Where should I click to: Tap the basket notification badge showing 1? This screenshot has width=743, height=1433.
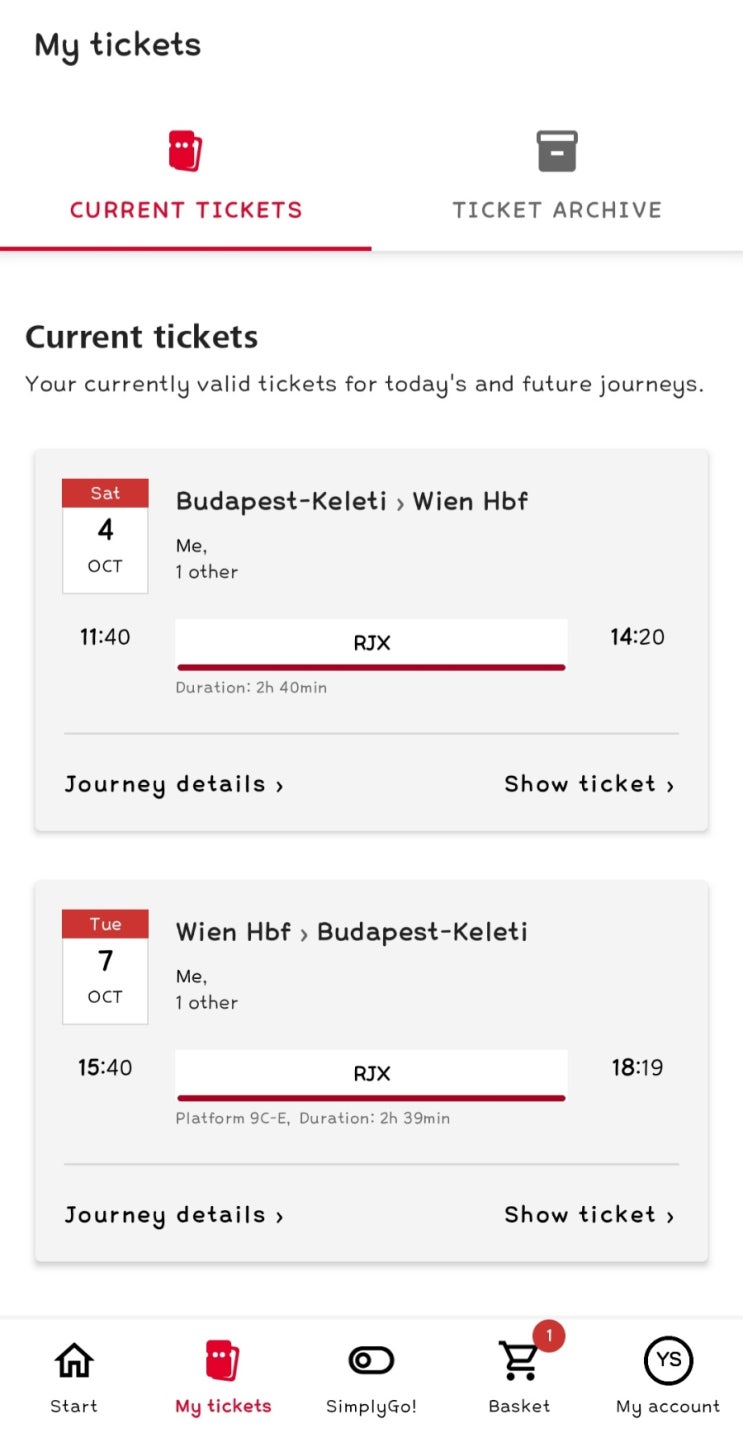point(548,1335)
